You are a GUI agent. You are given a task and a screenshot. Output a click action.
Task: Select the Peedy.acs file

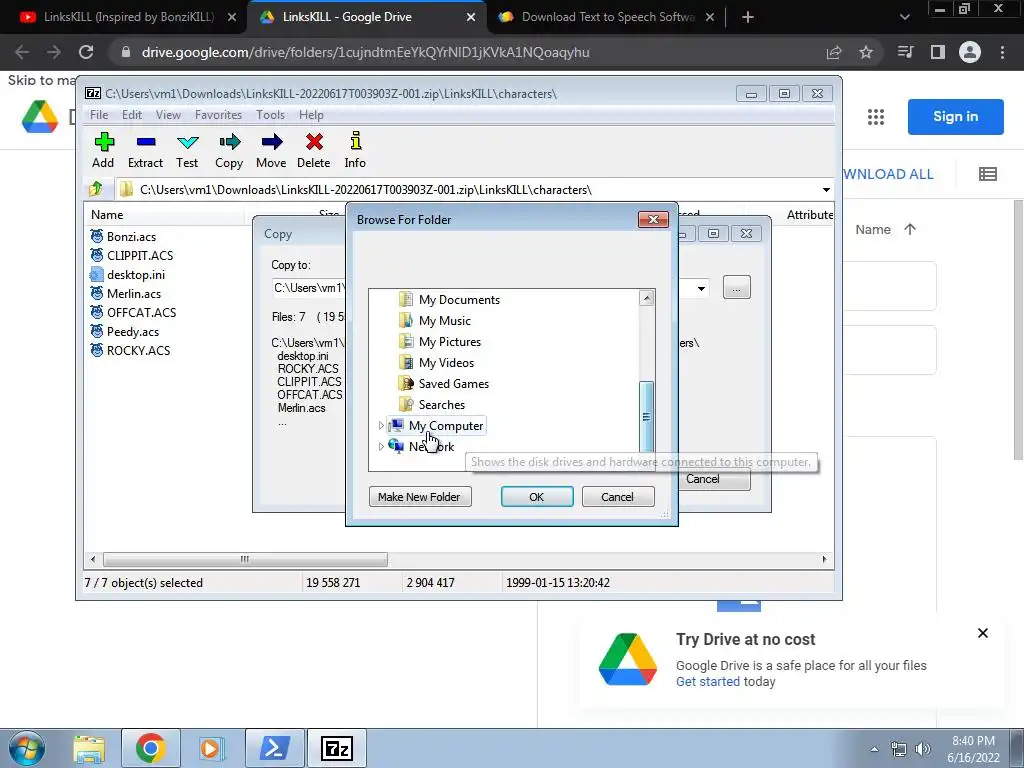pos(133,332)
